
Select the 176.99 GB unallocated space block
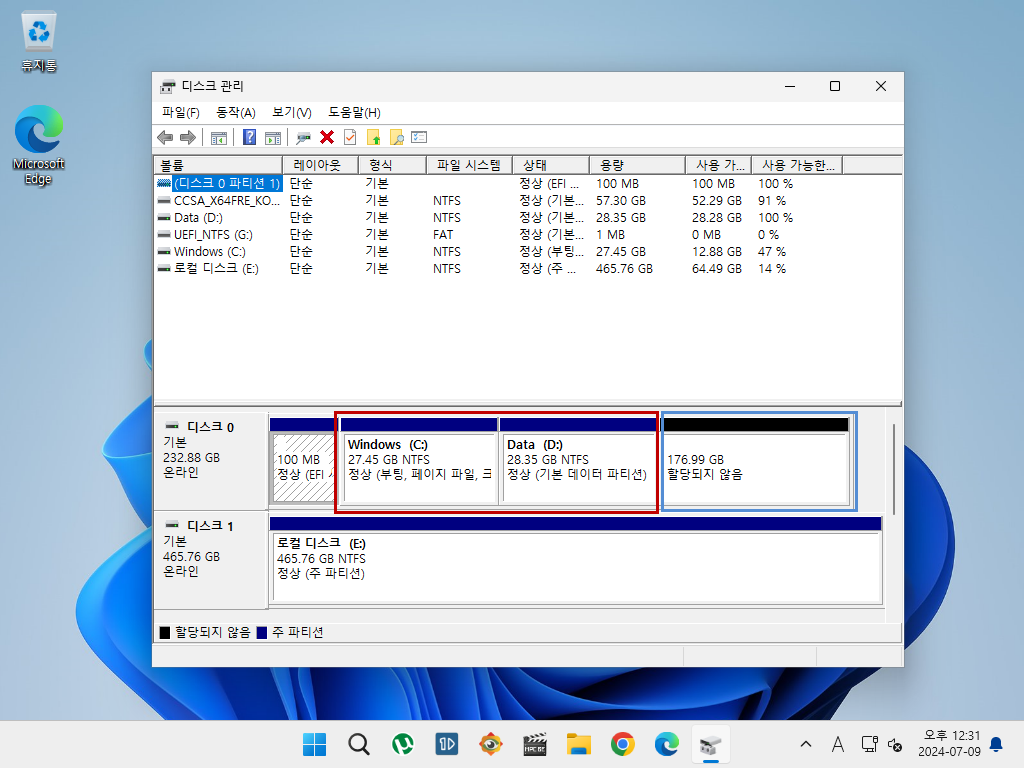756,460
